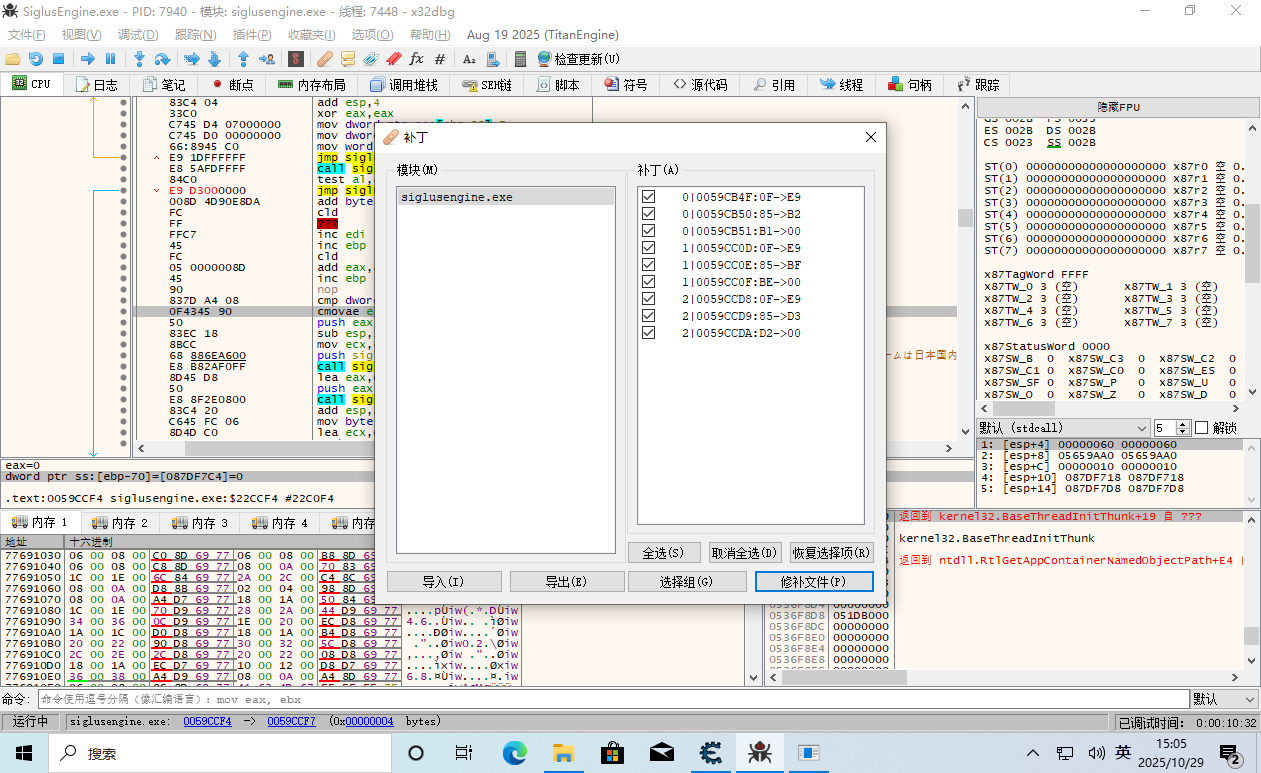Click the restart debugging toolbar icon
Screen dimensions: 1261x773
click(35, 59)
